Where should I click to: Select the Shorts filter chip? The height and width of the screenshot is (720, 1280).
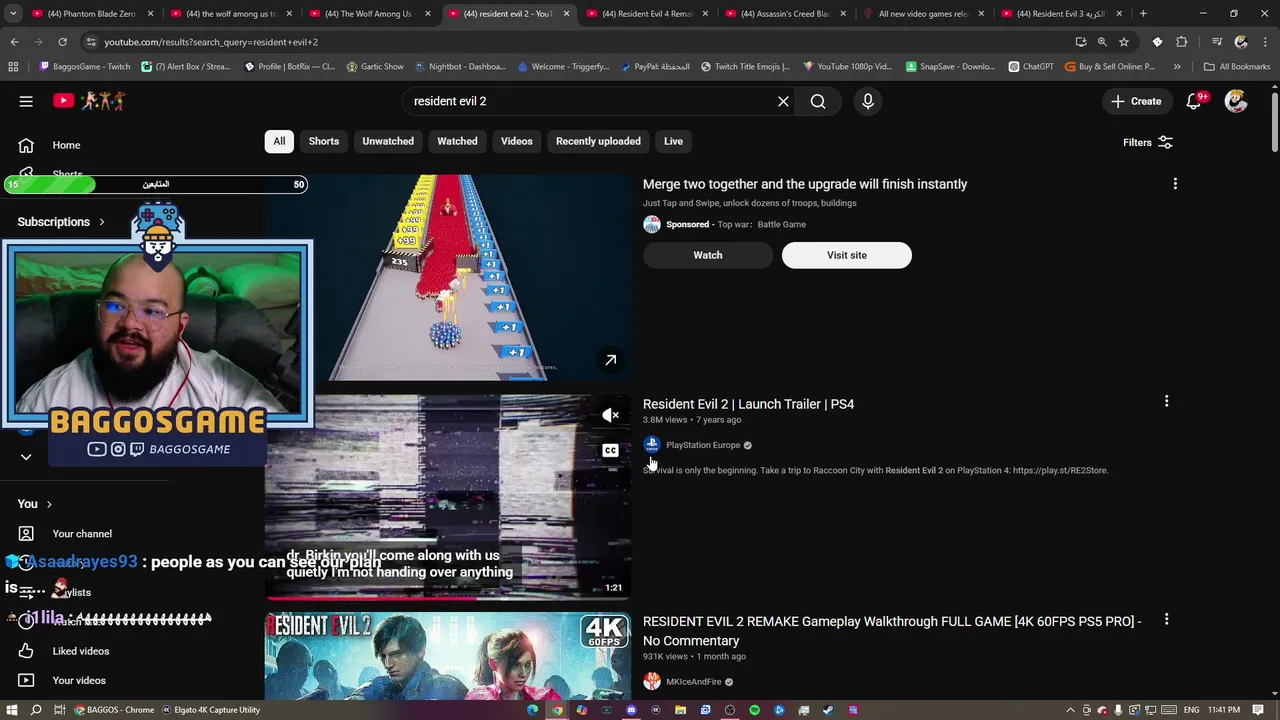323,141
